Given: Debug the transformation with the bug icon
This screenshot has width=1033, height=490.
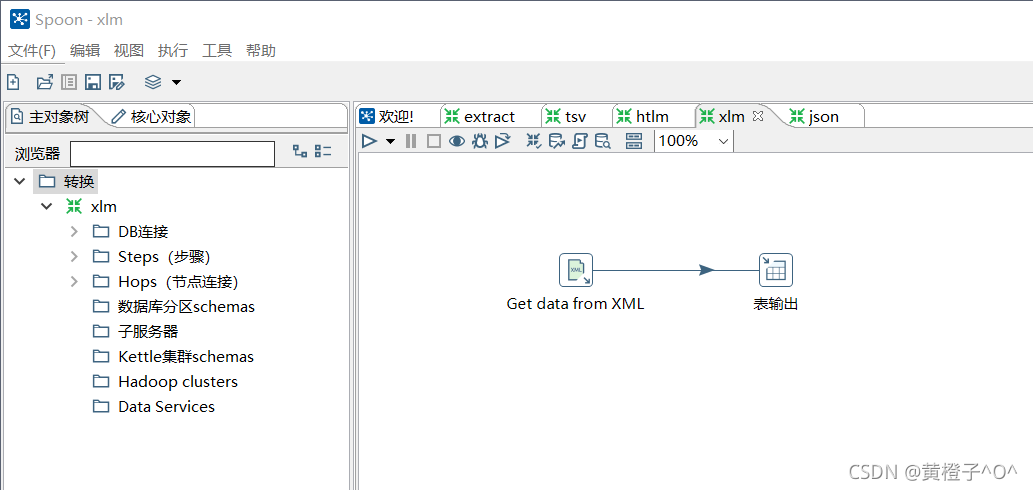Looking at the screenshot, I should pos(480,141).
